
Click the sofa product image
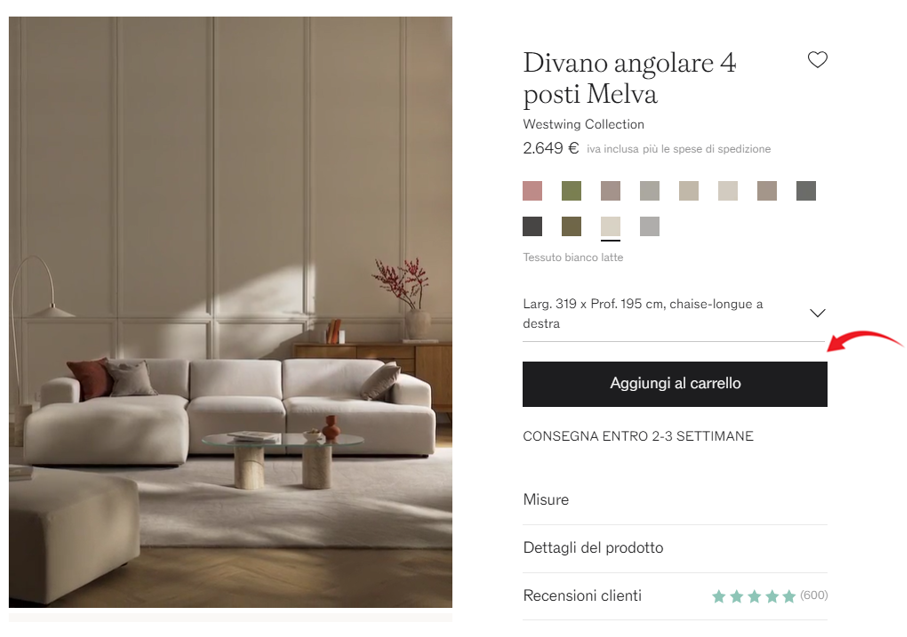[230, 312]
